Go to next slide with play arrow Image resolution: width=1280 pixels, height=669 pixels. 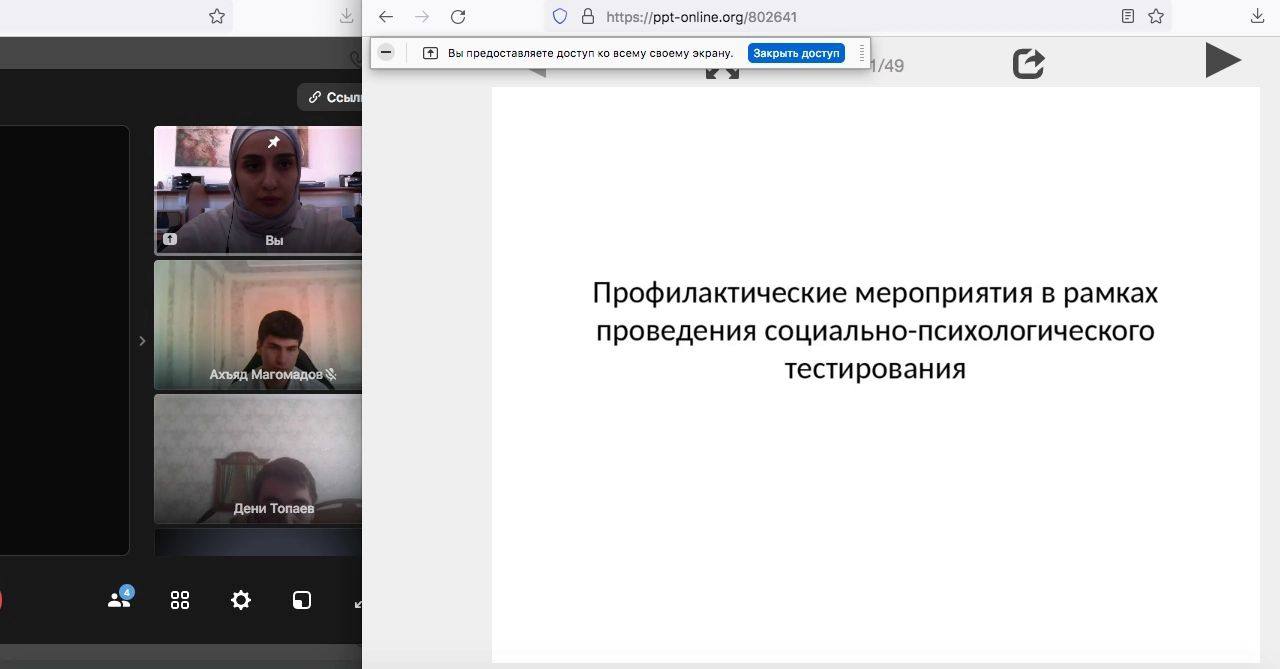click(1222, 61)
